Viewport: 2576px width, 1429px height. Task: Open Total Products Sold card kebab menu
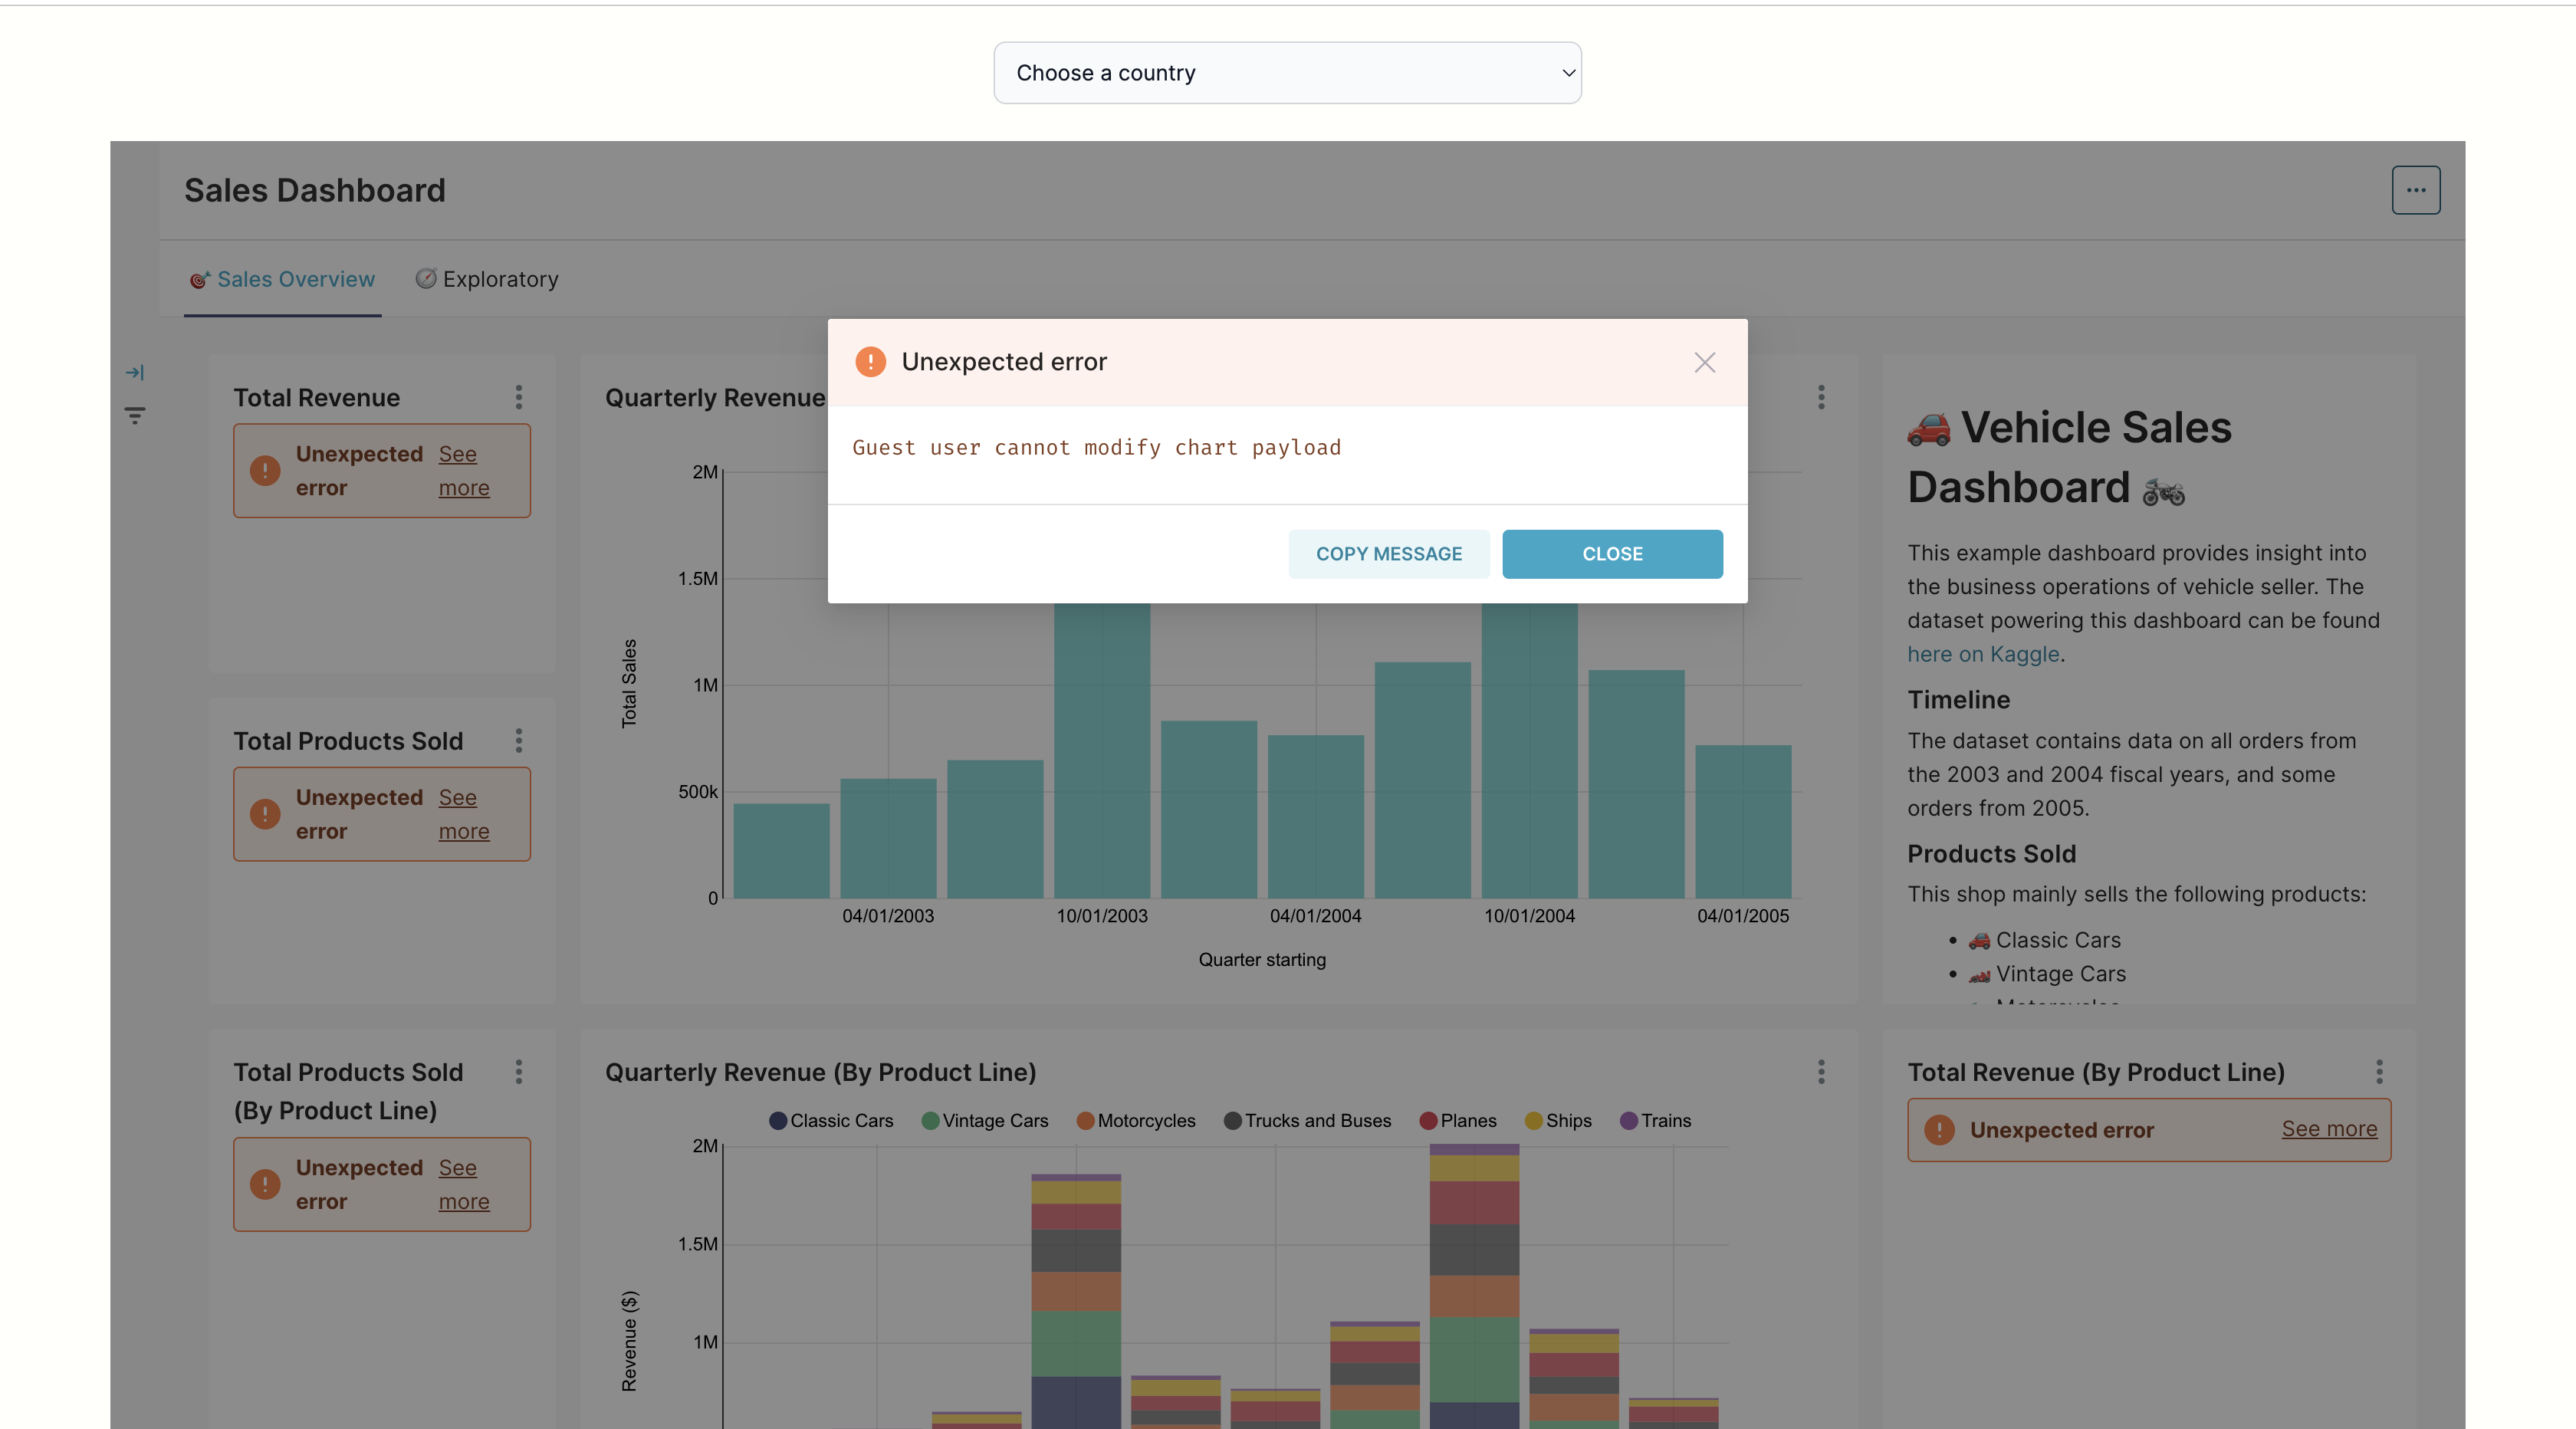click(518, 740)
